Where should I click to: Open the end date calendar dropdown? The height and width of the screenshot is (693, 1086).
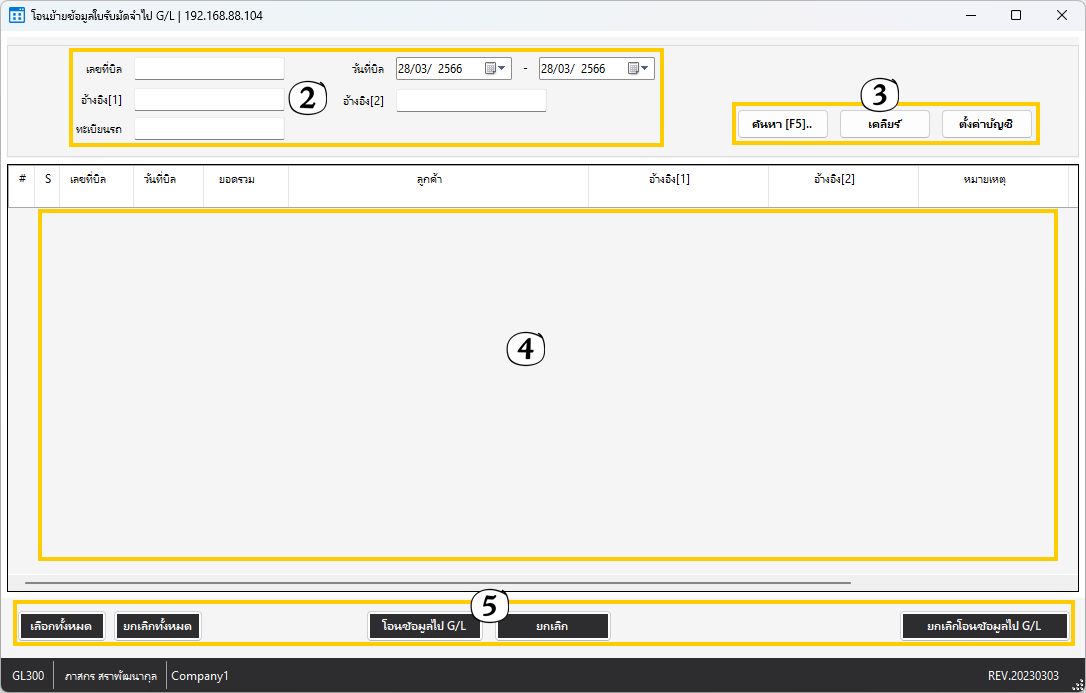639,69
